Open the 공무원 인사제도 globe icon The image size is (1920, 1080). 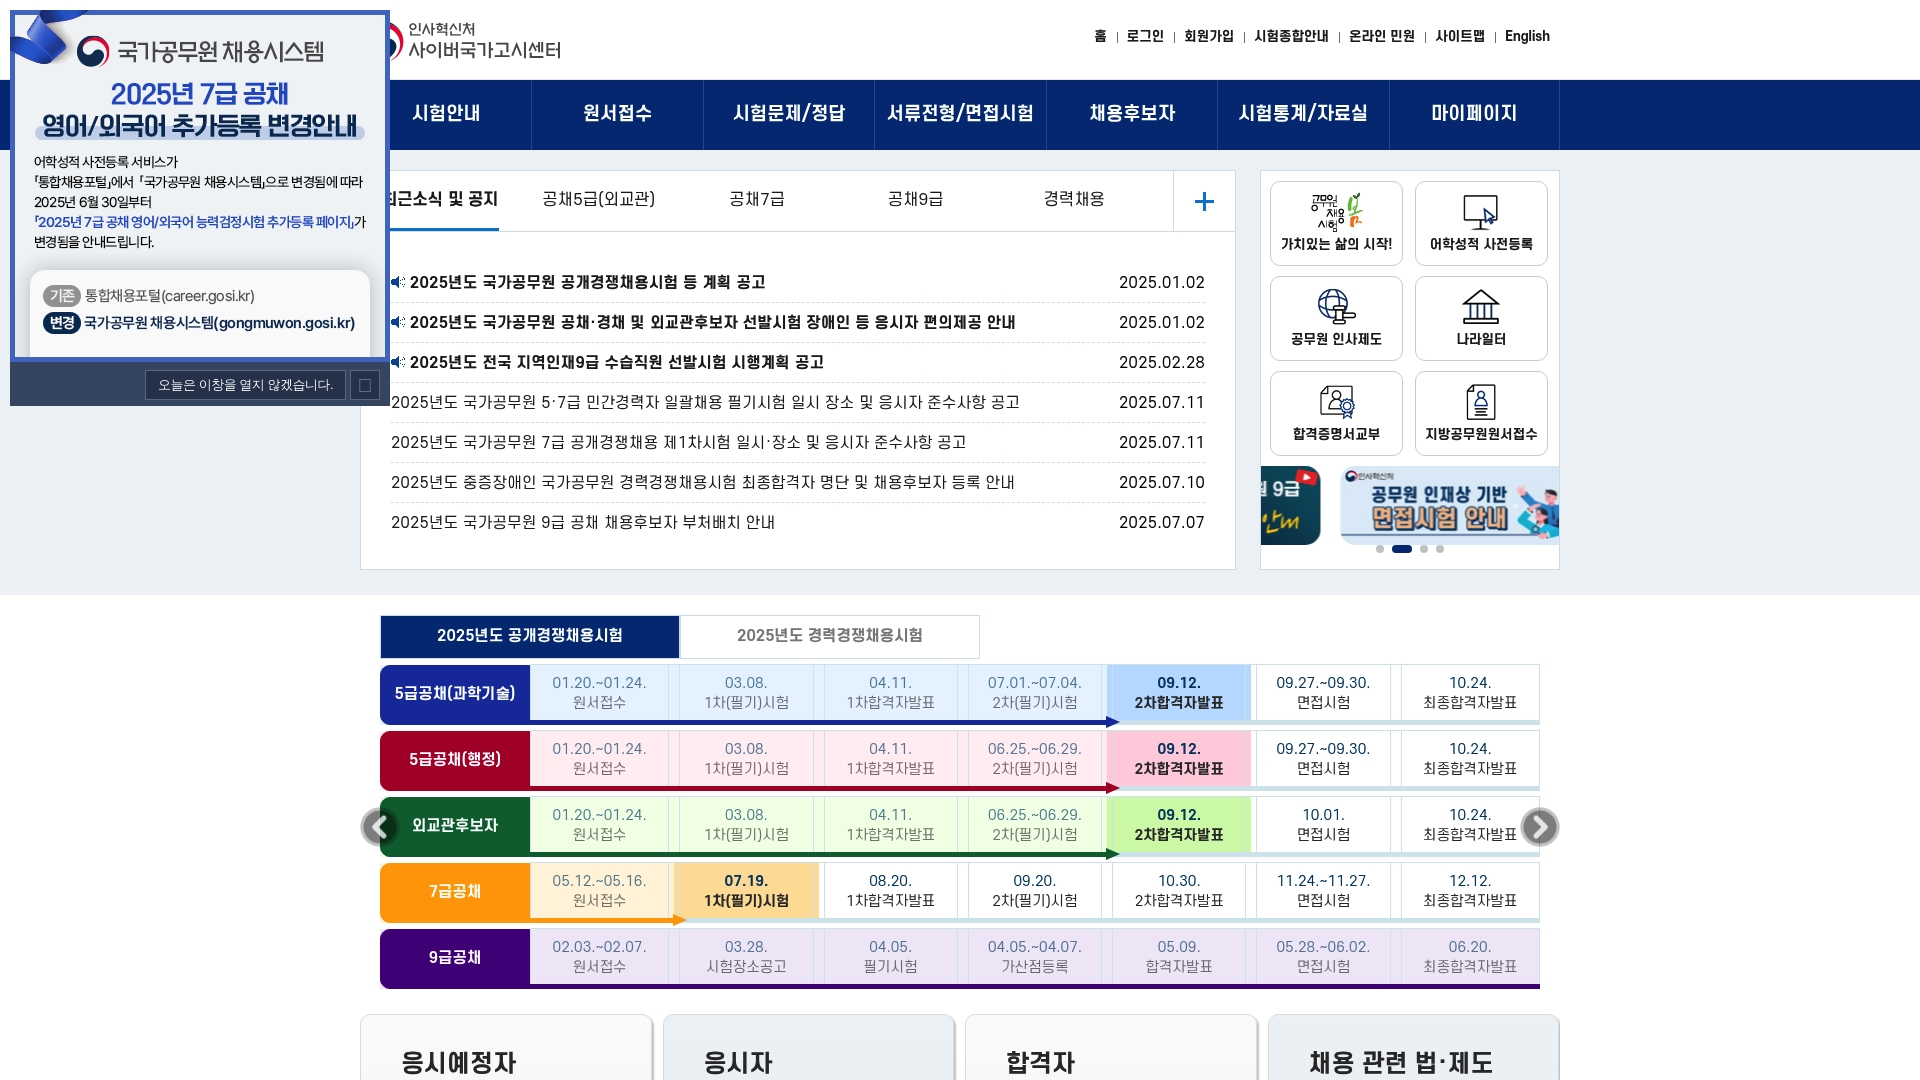[1336, 318]
